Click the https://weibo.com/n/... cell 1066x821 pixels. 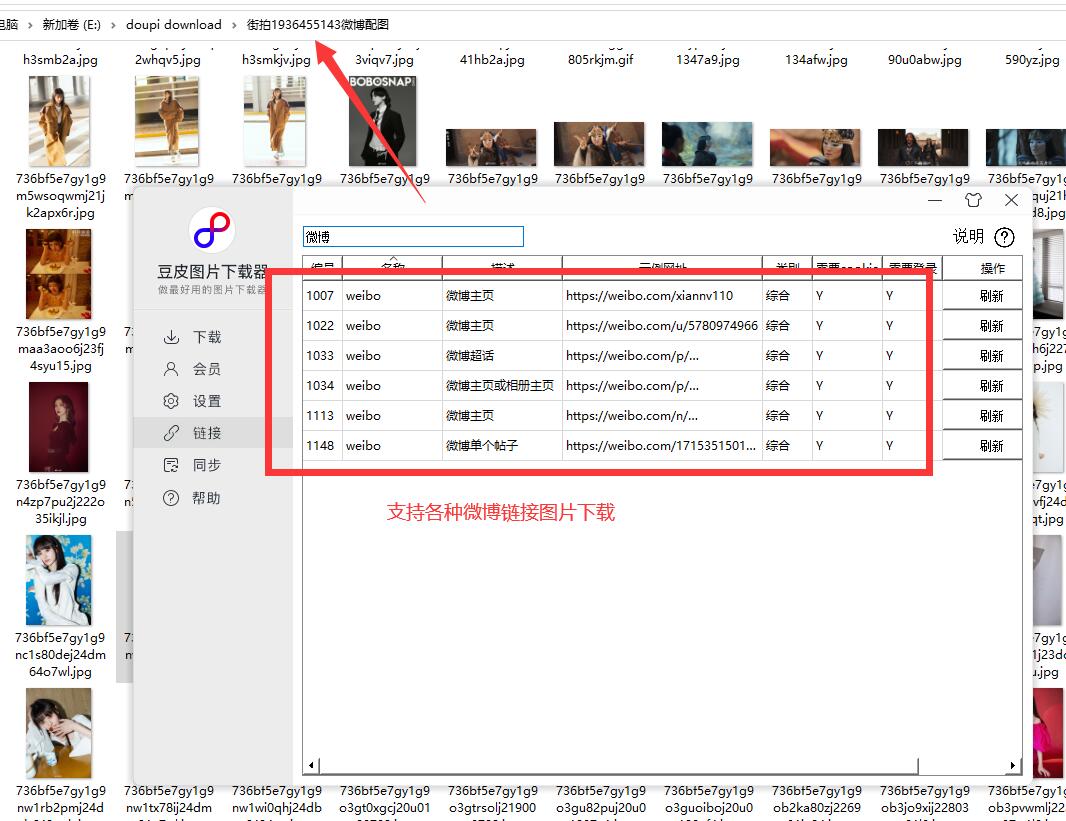coord(662,415)
